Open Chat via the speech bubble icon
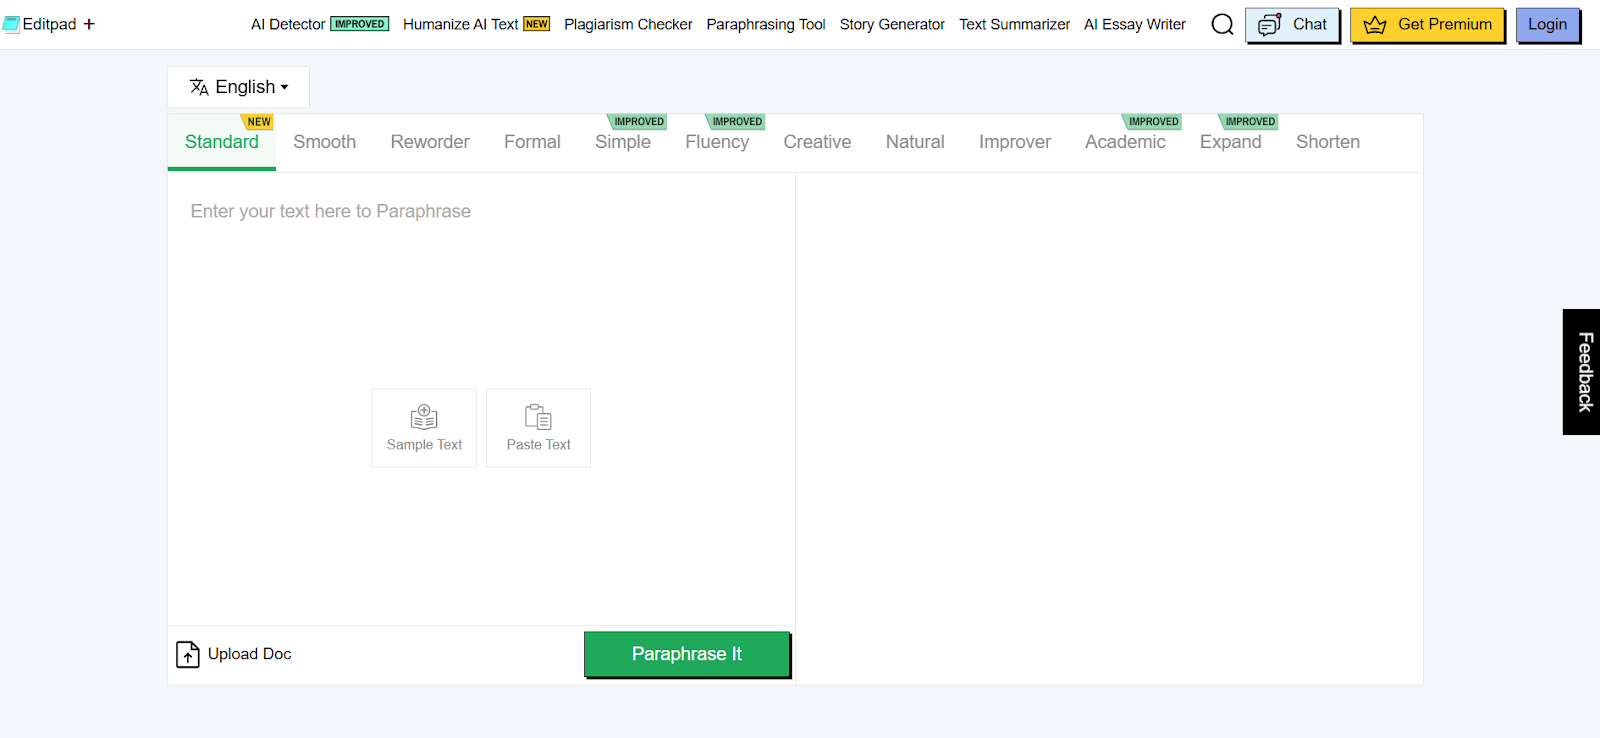 click(x=1270, y=25)
